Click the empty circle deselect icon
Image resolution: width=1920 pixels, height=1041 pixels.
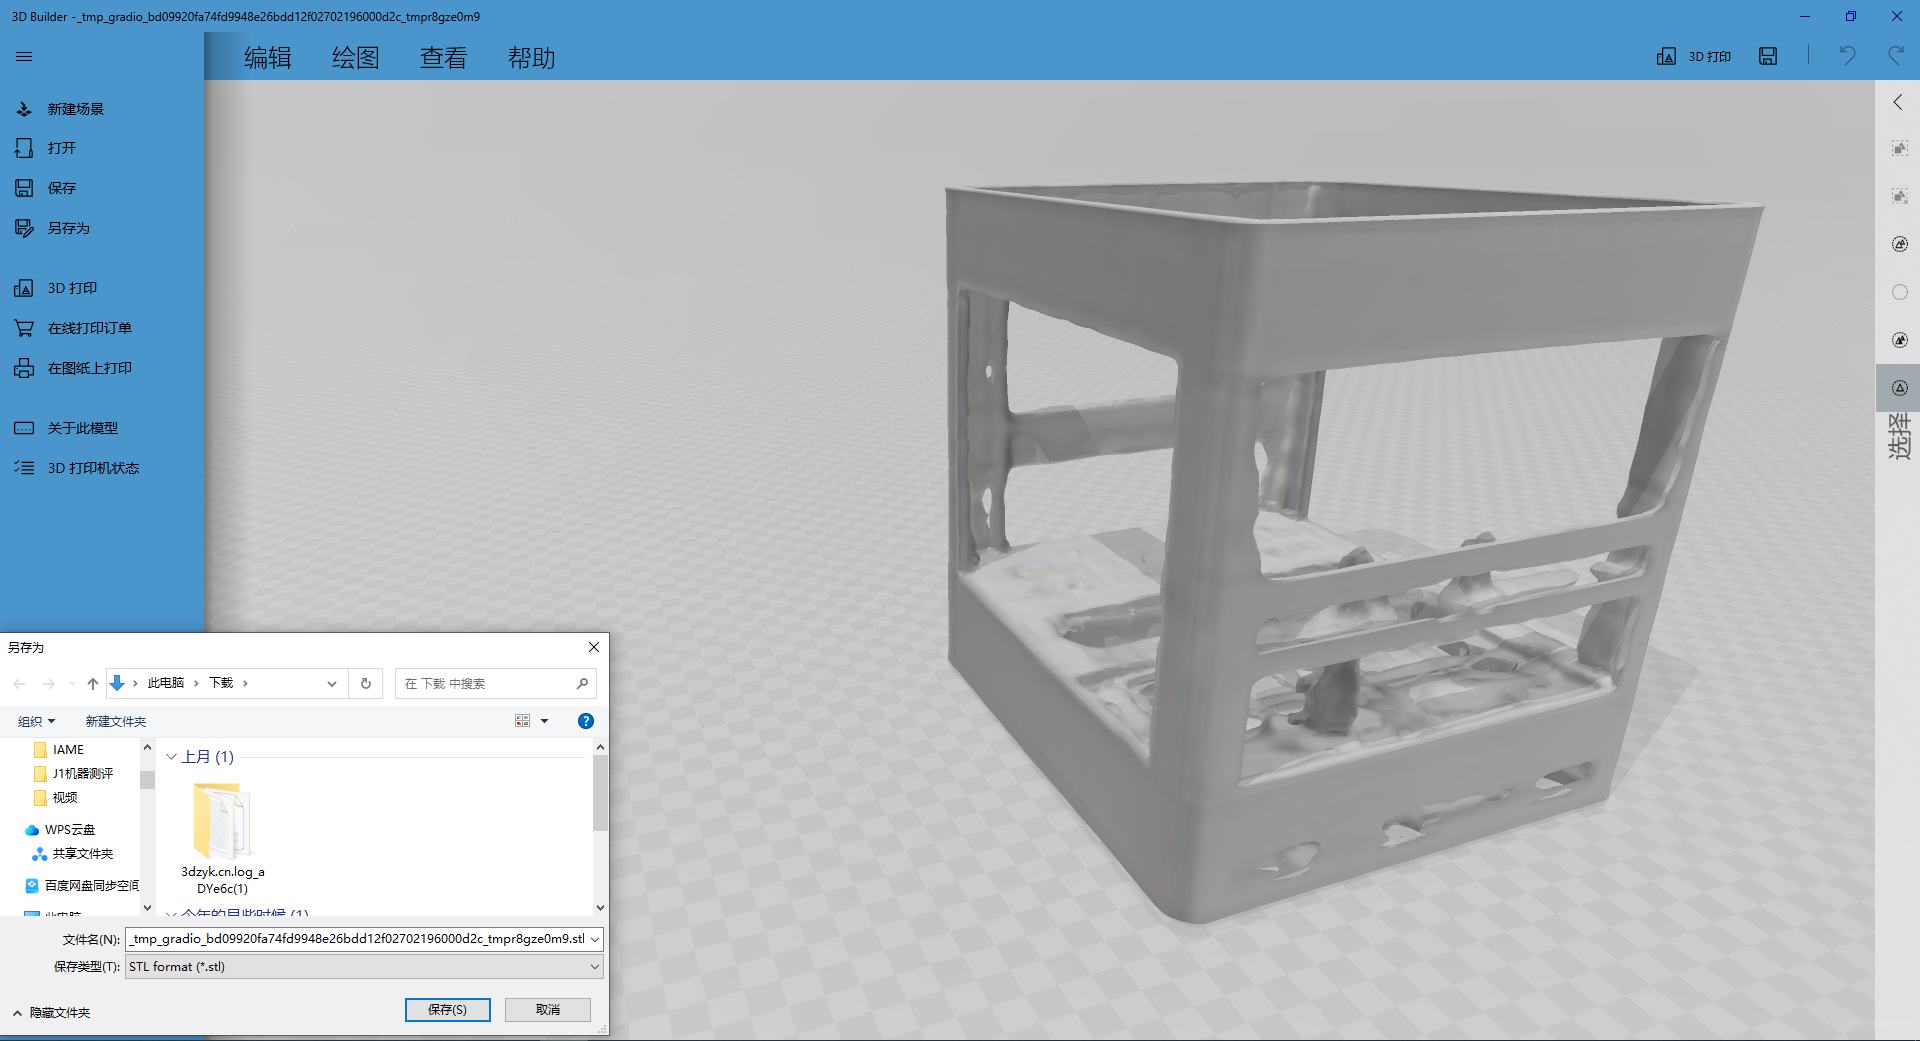click(1899, 292)
